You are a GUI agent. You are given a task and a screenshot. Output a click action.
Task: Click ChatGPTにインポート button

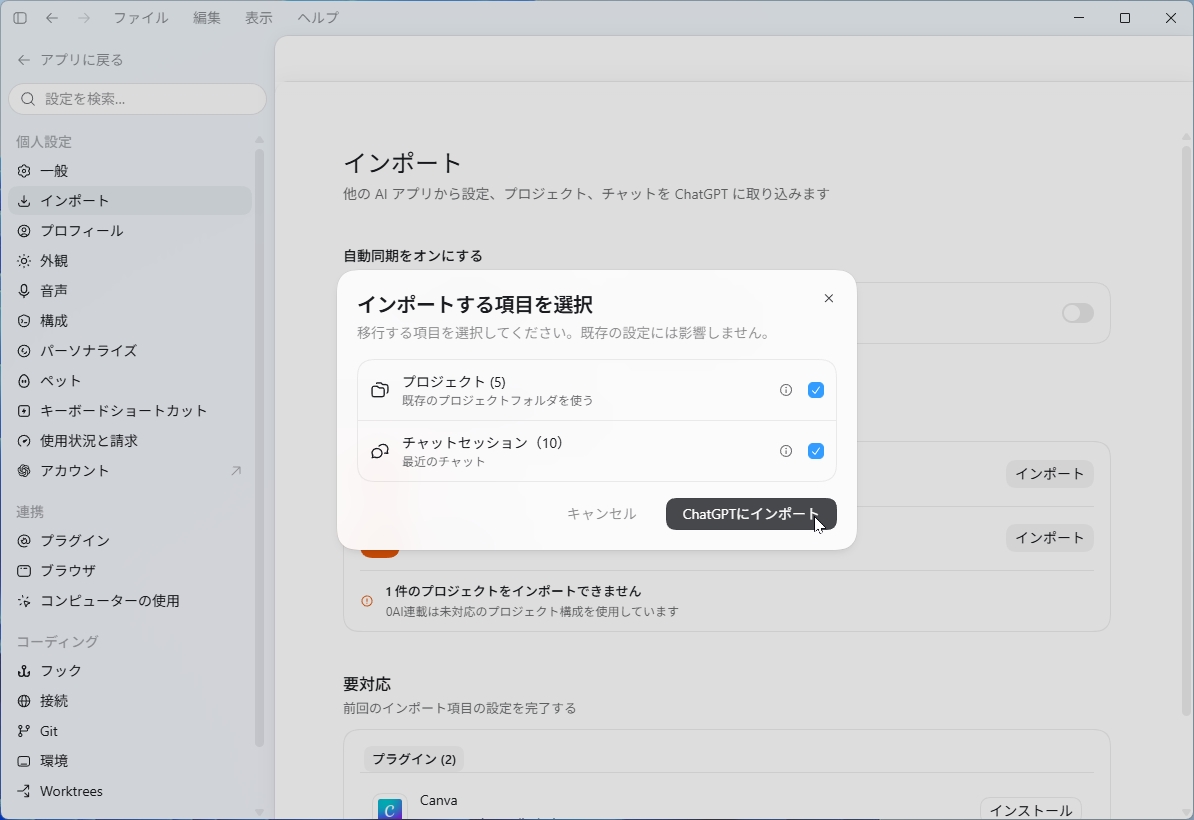click(x=751, y=514)
